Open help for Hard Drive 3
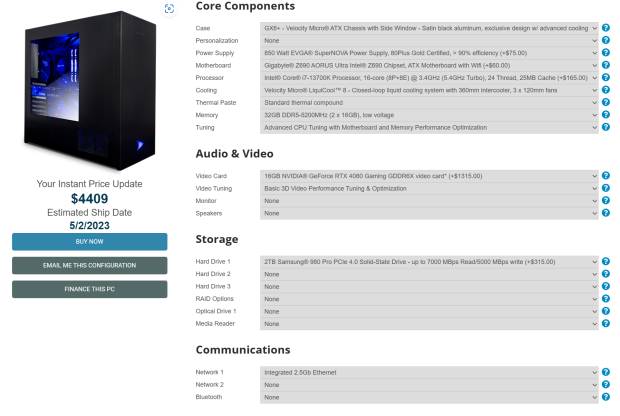620x416 pixels. tap(605, 286)
